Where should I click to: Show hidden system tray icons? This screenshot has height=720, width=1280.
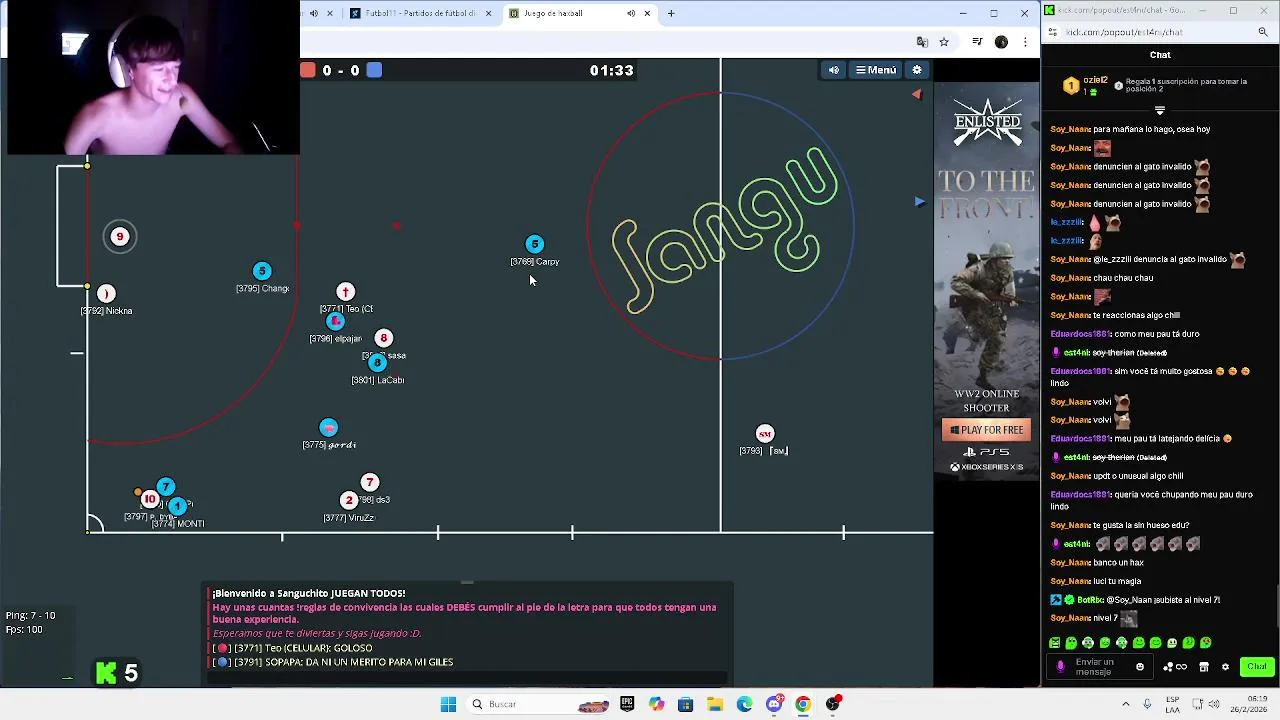(x=1125, y=704)
